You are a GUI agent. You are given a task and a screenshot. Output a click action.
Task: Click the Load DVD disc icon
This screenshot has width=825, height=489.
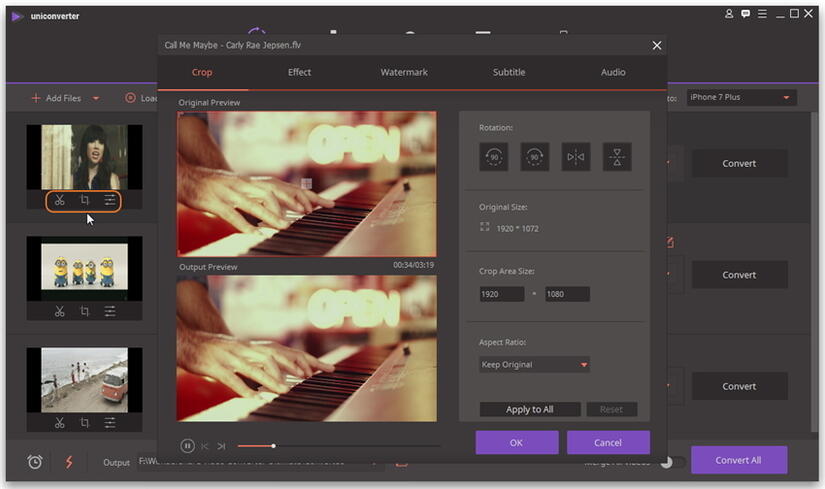click(x=130, y=98)
